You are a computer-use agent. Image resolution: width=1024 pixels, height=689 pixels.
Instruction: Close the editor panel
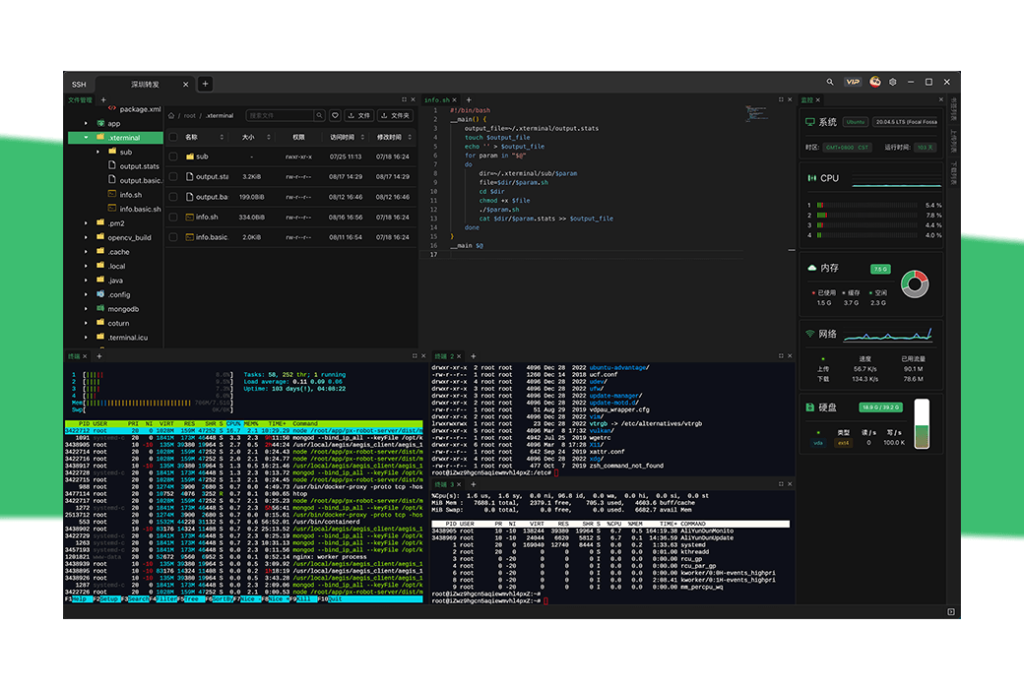coord(790,99)
